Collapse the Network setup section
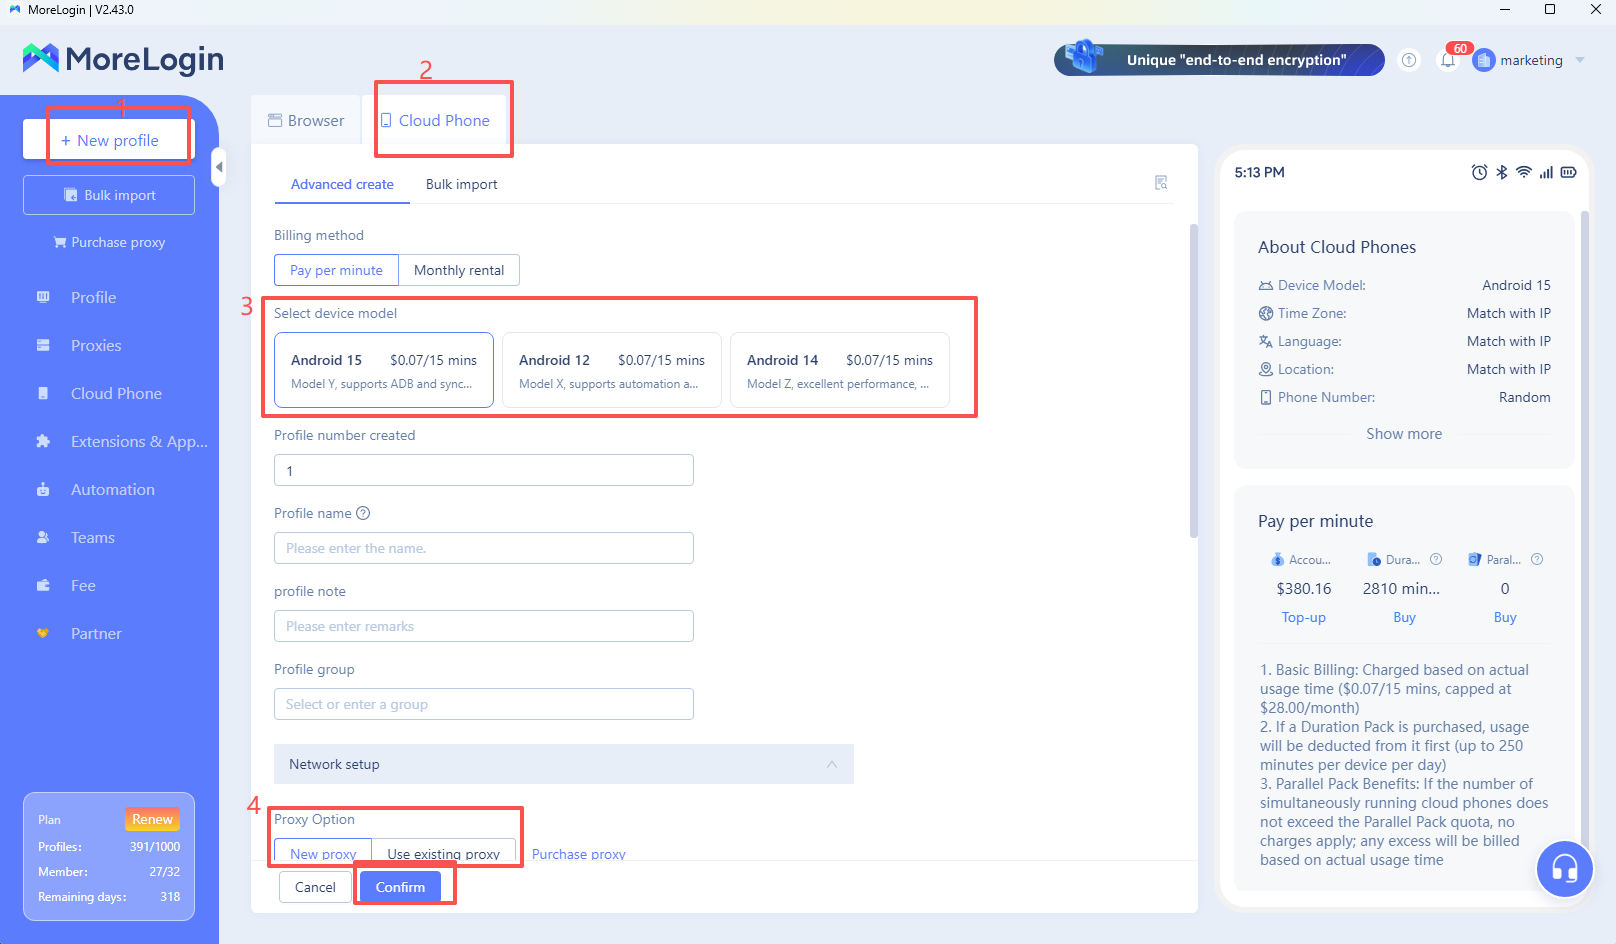 (x=831, y=763)
